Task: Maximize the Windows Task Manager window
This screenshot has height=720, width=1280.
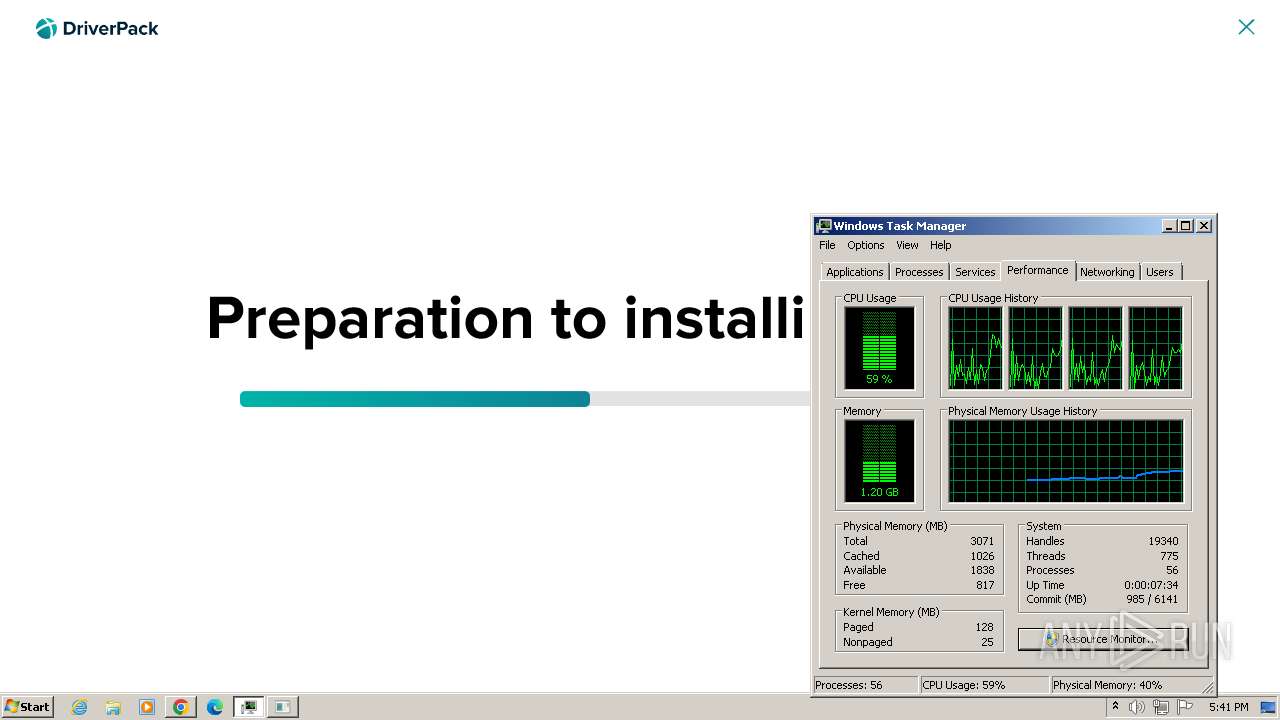Action: (1186, 226)
